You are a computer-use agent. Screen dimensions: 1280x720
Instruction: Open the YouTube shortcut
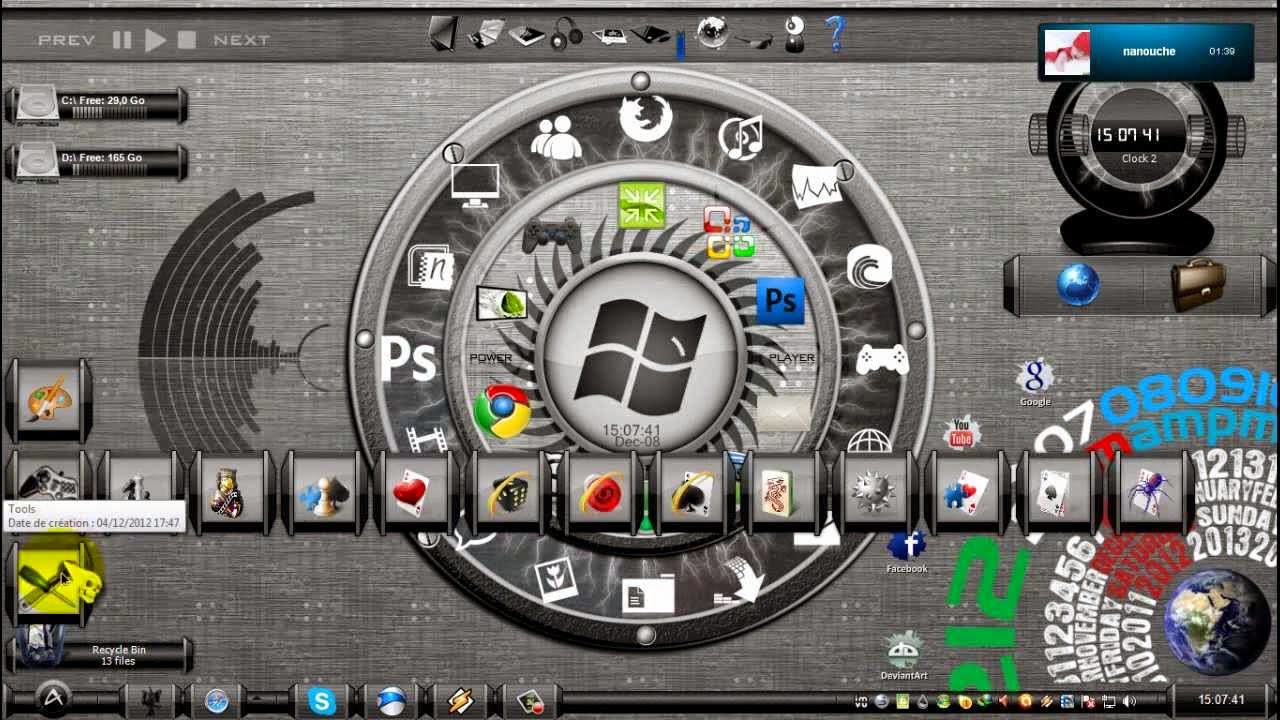(961, 434)
